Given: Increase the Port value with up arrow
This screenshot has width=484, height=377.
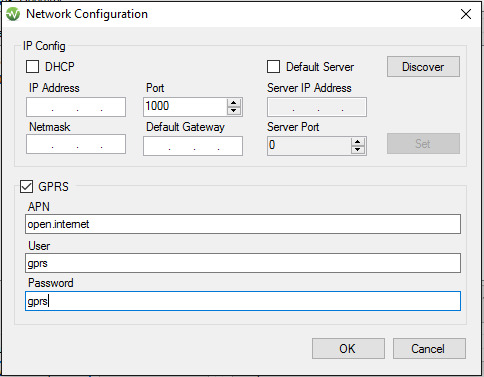Looking at the screenshot, I should [x=234, y=103].
